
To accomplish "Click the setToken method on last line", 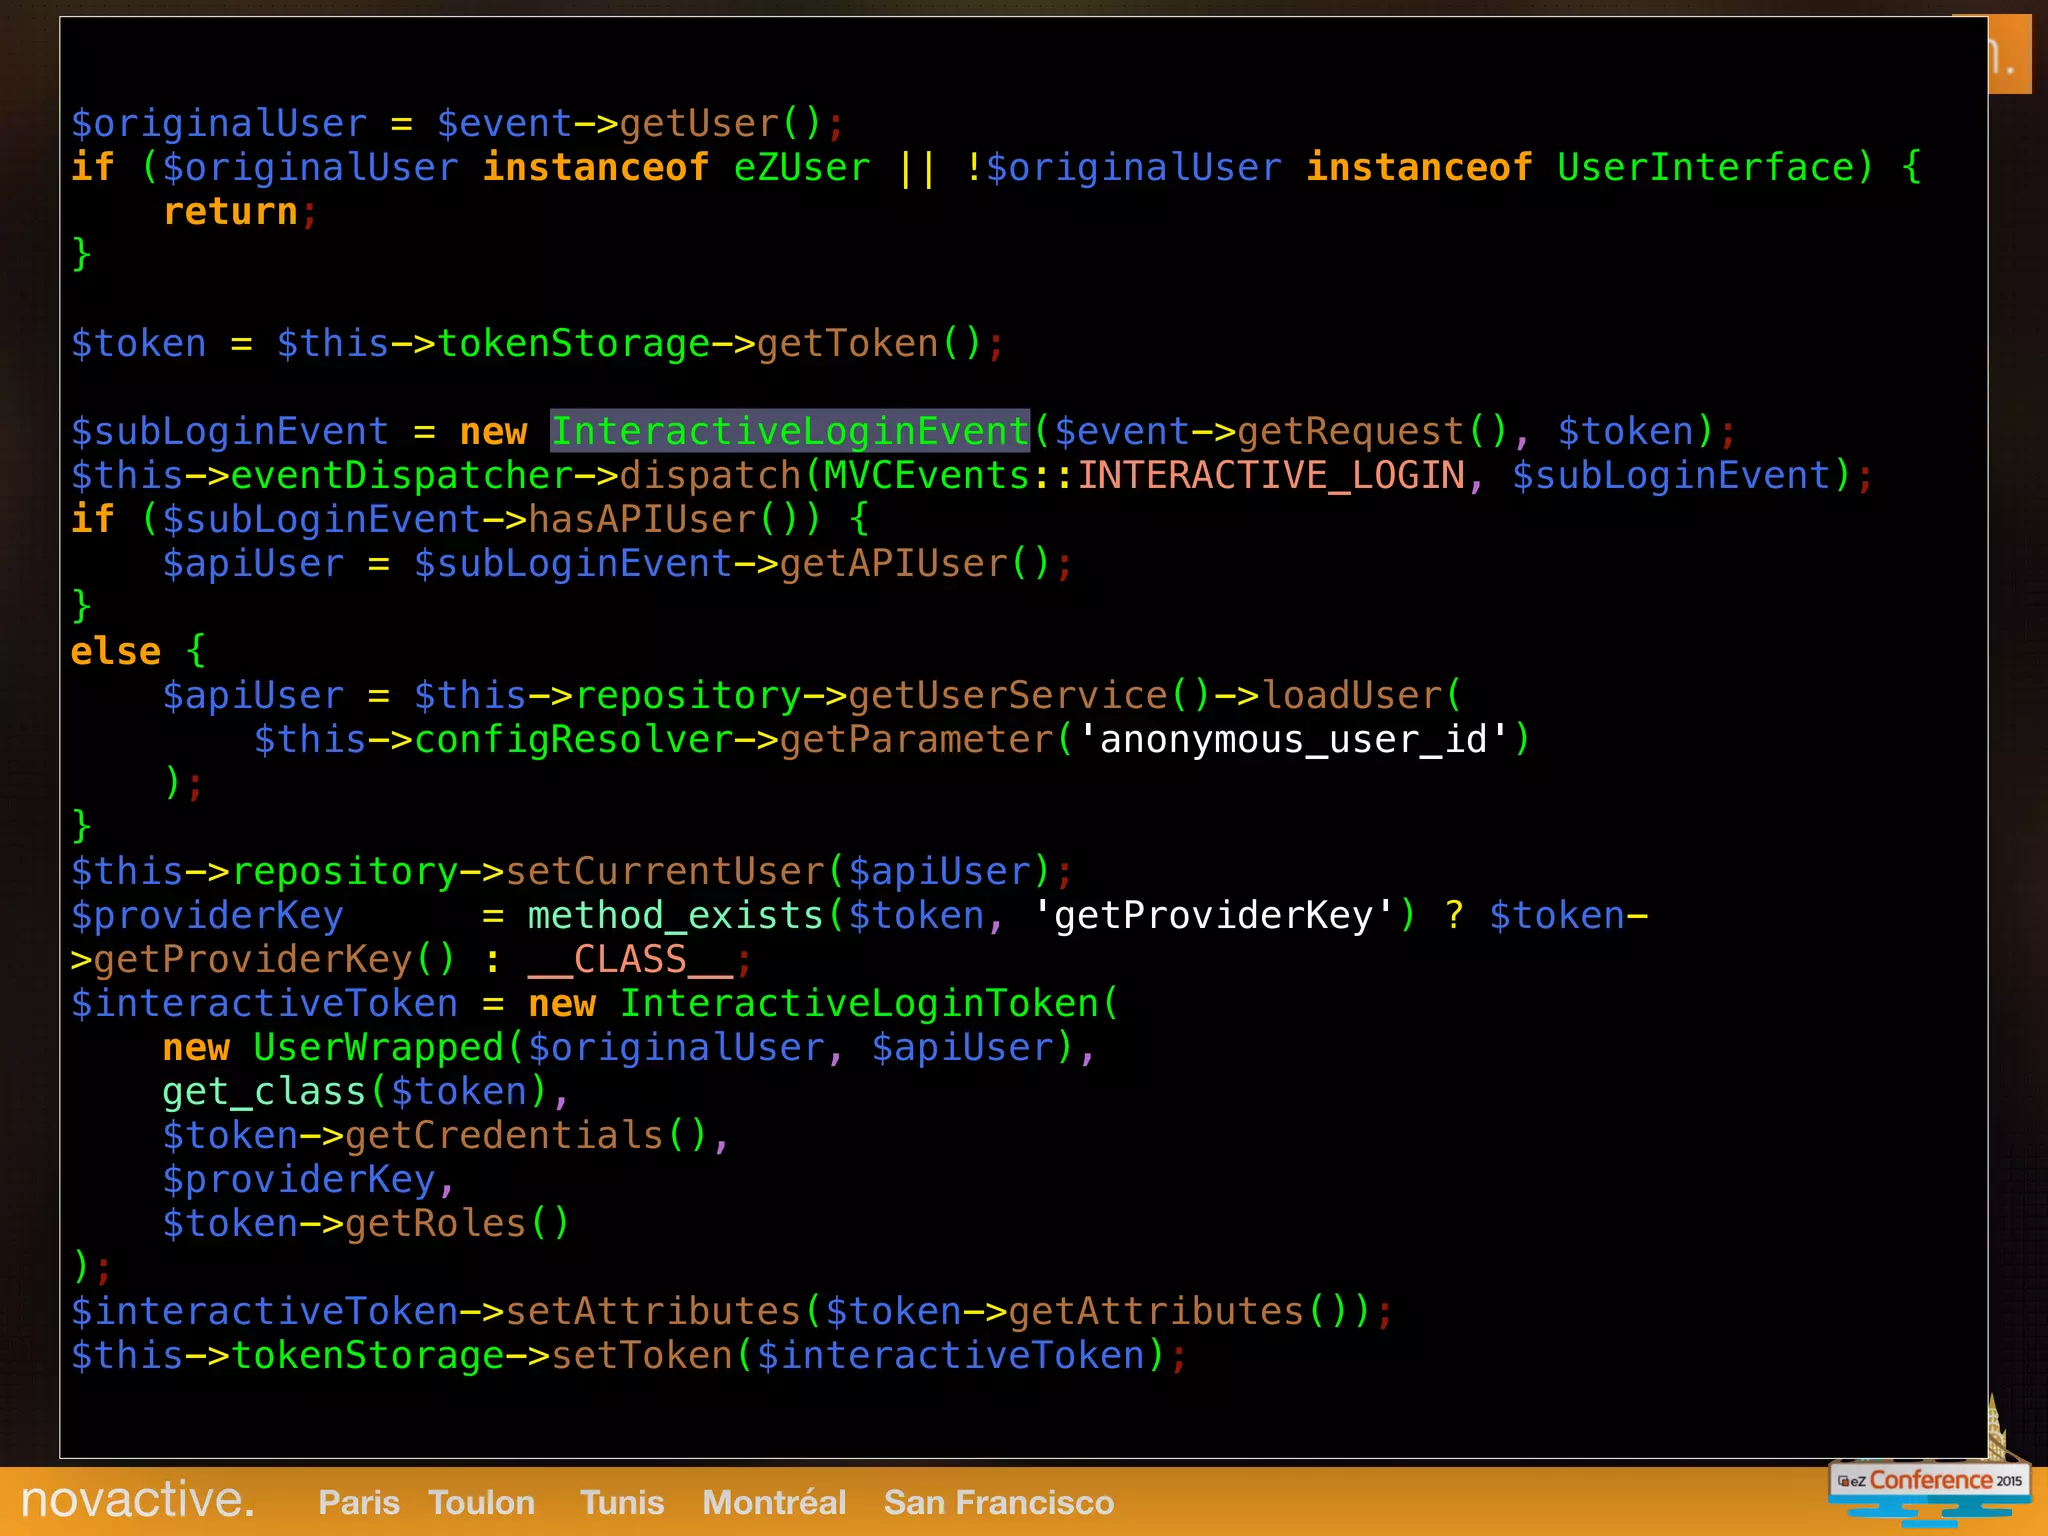I will 642,1355.
